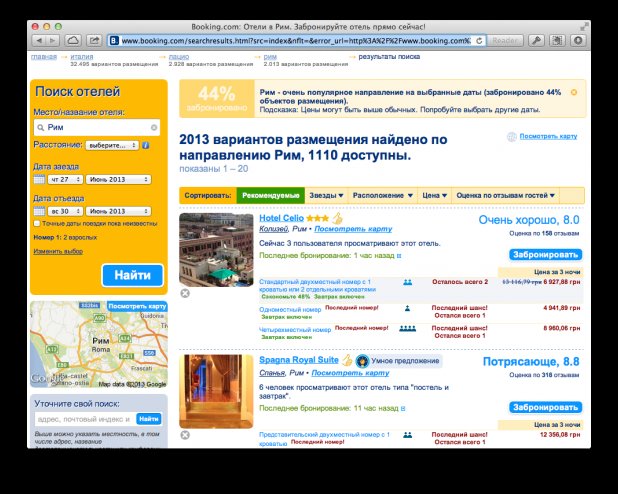Click Забронировать for Spagna Royal Suite
The image size is (618, 494).
[545, 408]
